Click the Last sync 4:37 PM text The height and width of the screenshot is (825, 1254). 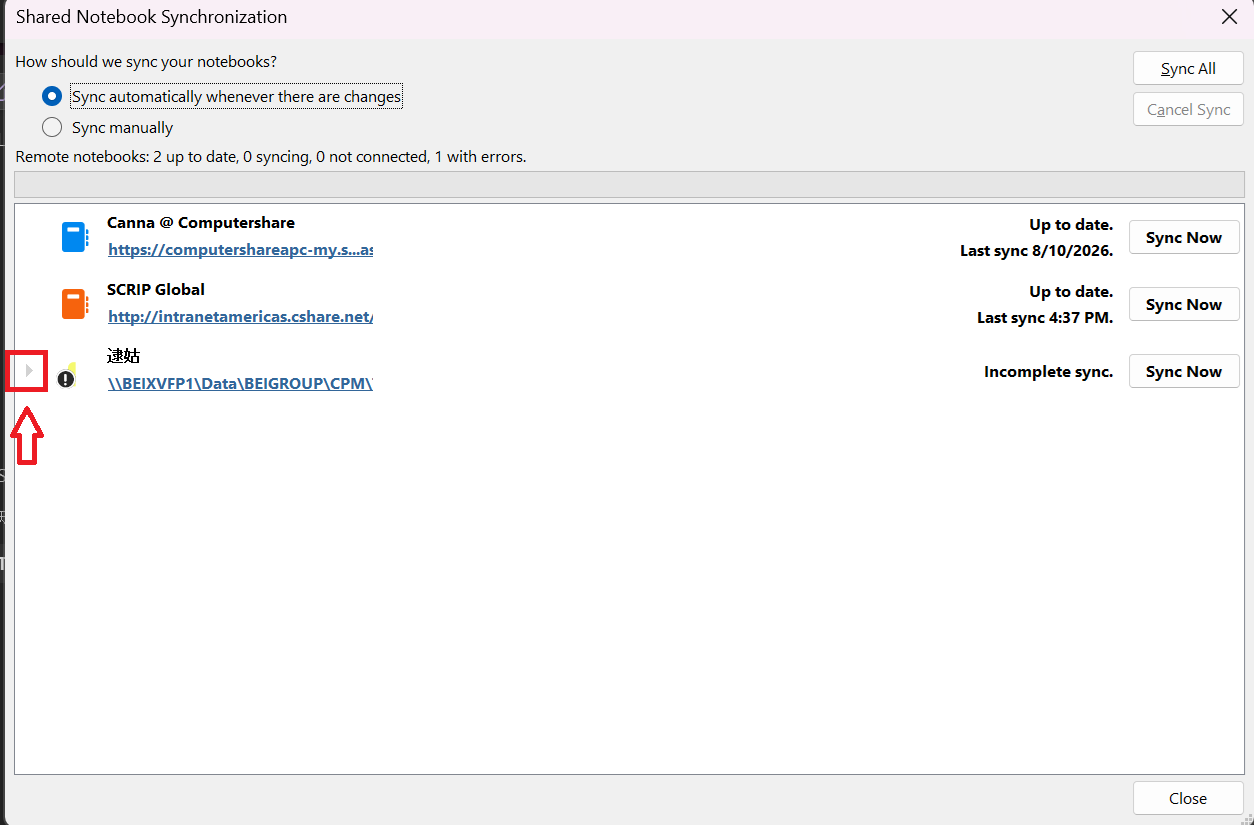point(1045,318)
